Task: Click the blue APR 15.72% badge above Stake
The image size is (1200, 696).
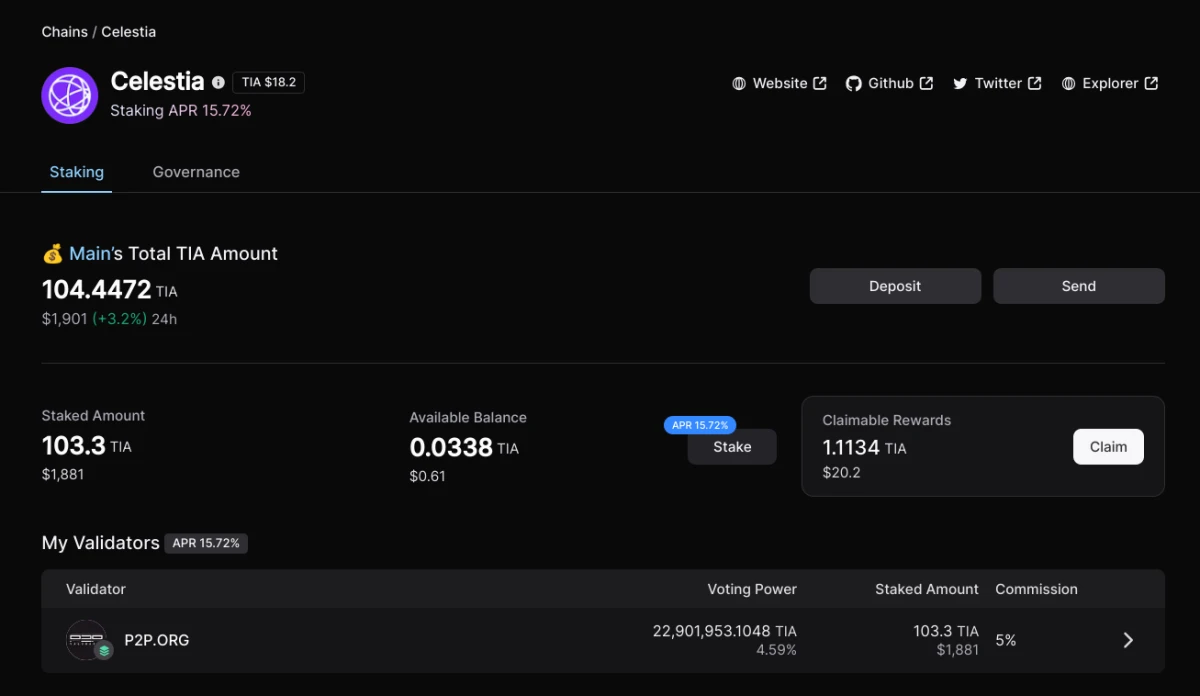Action: coord(700,425)
